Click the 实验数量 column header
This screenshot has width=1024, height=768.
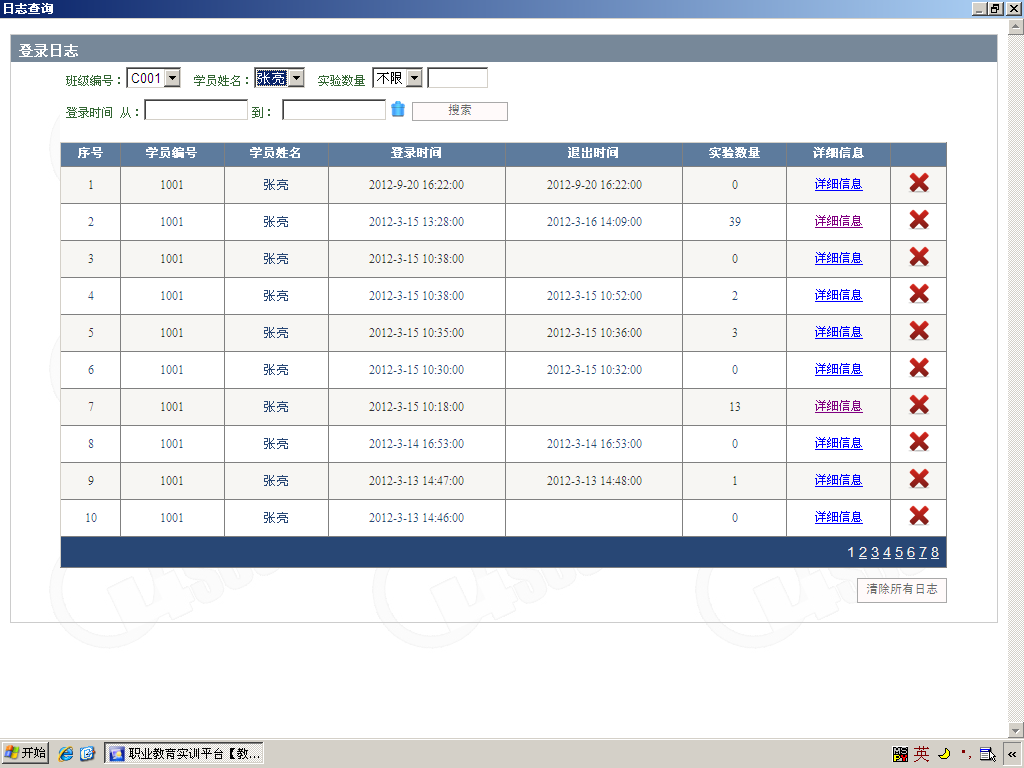[x=735, y=153]
